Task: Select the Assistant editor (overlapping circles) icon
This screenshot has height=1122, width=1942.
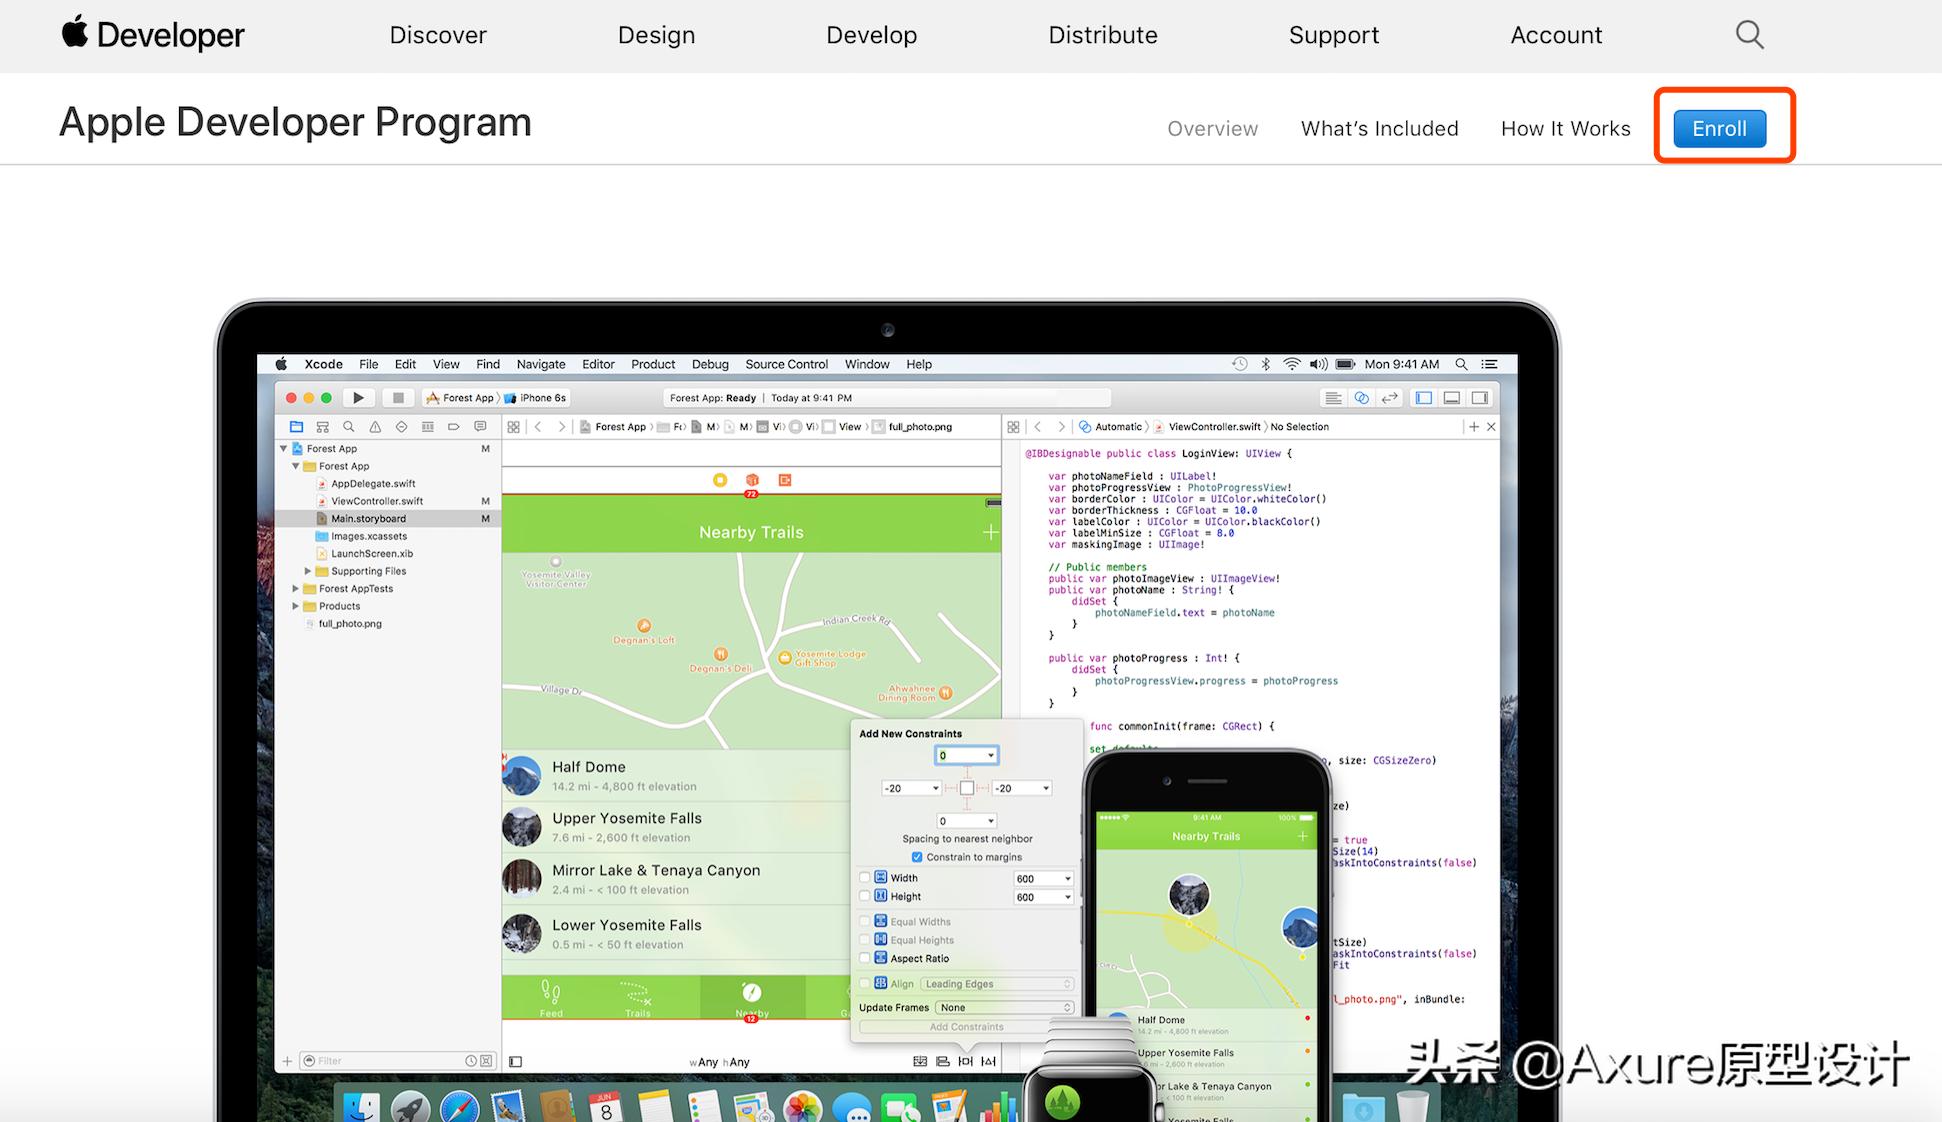Action: 1361,398
